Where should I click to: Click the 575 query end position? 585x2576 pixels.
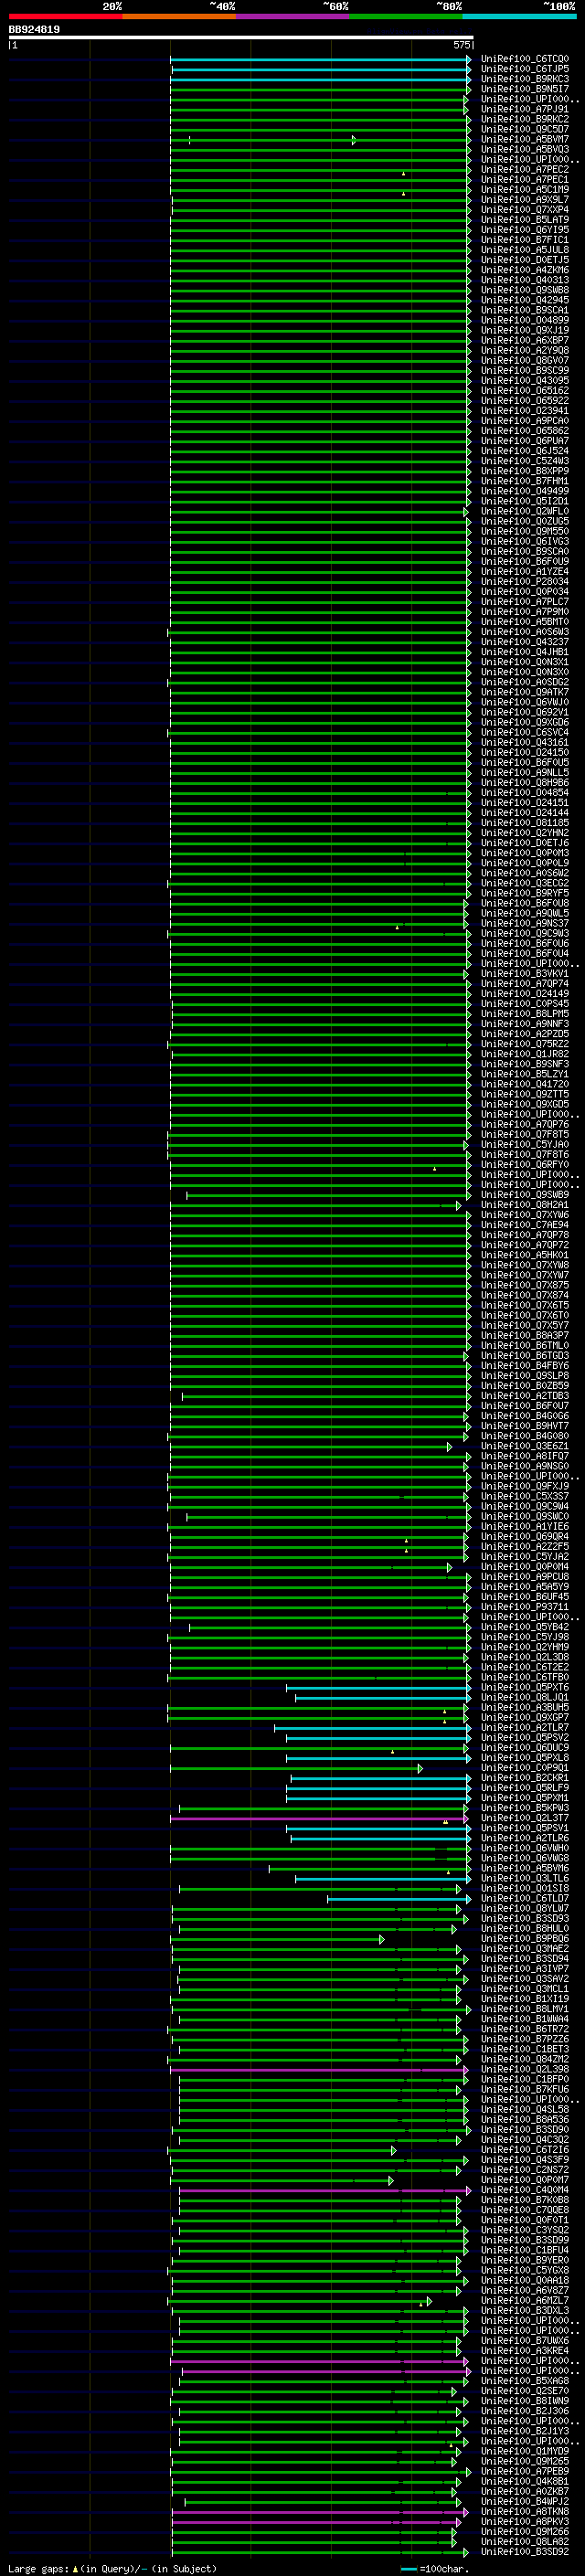pos(461,46)
